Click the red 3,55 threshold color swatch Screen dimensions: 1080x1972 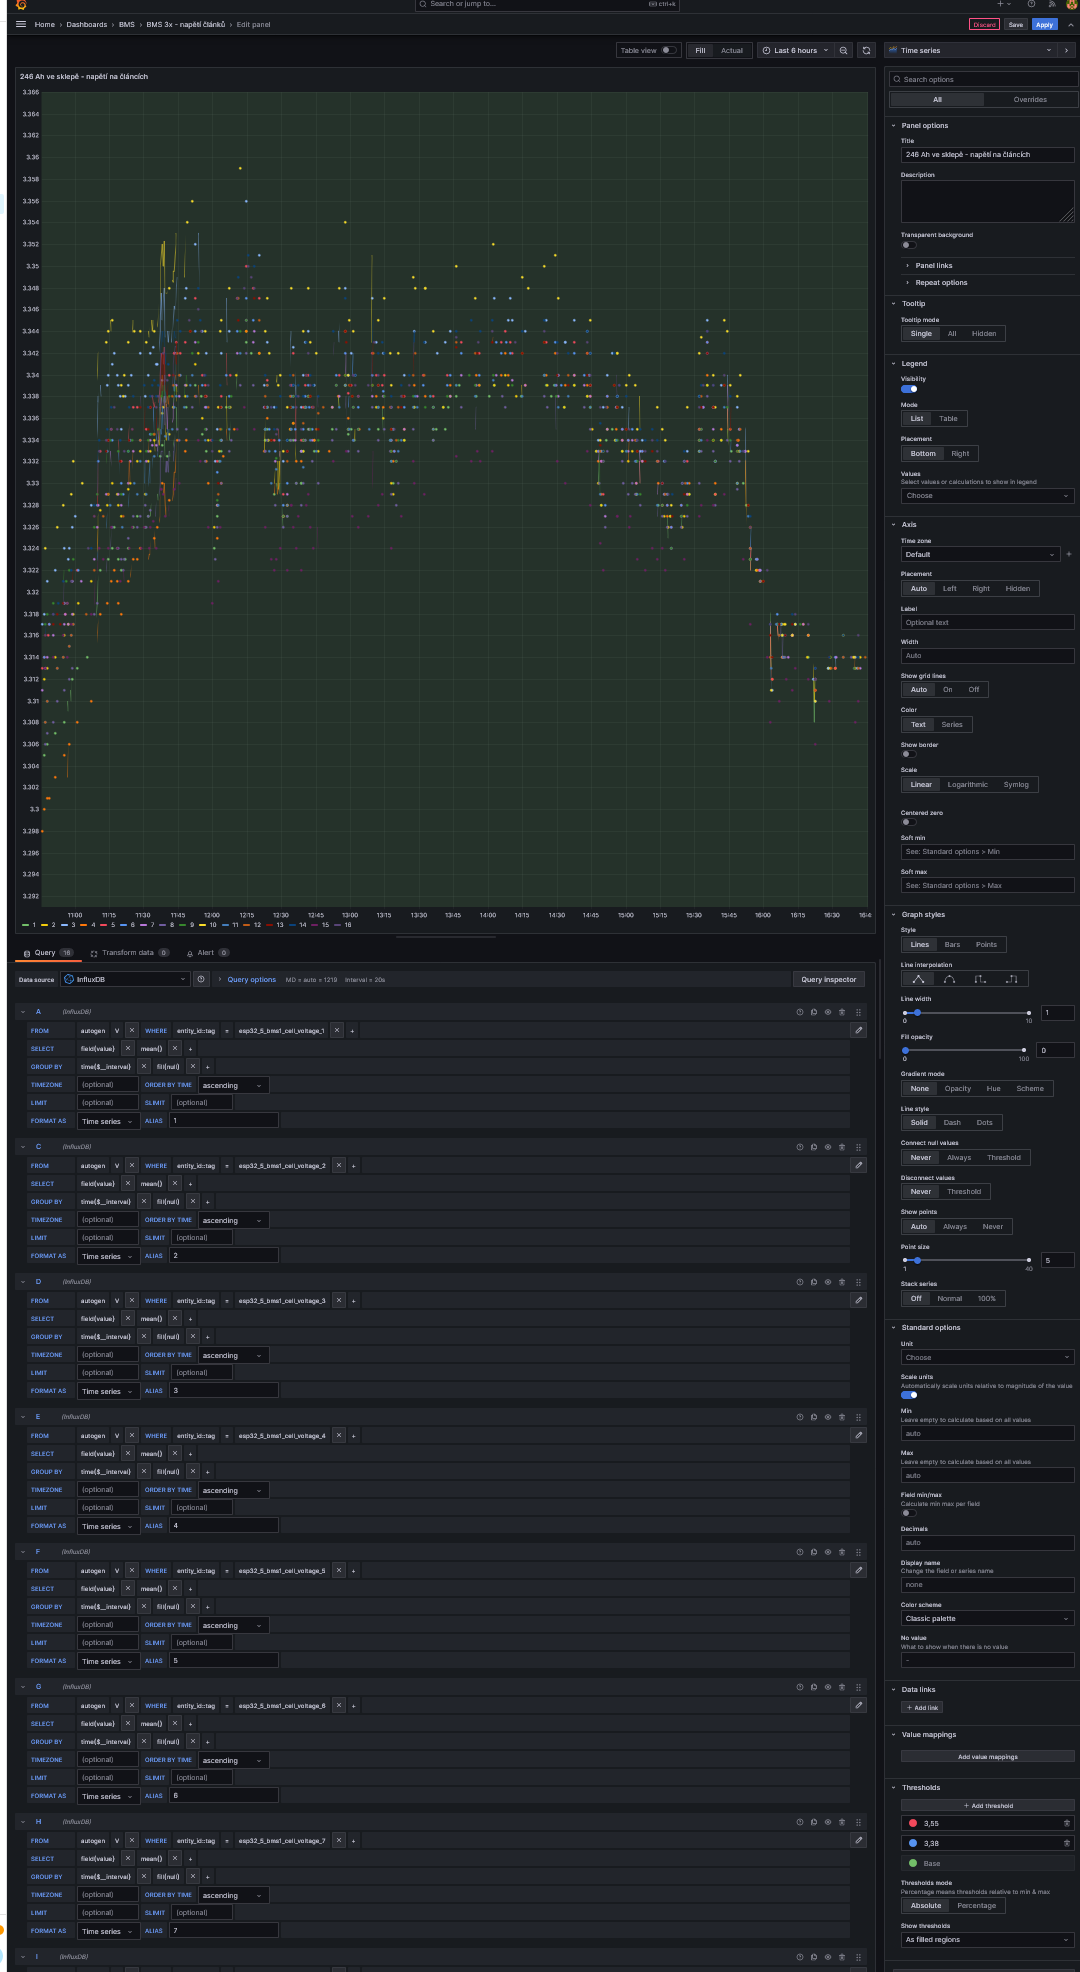913,1823
